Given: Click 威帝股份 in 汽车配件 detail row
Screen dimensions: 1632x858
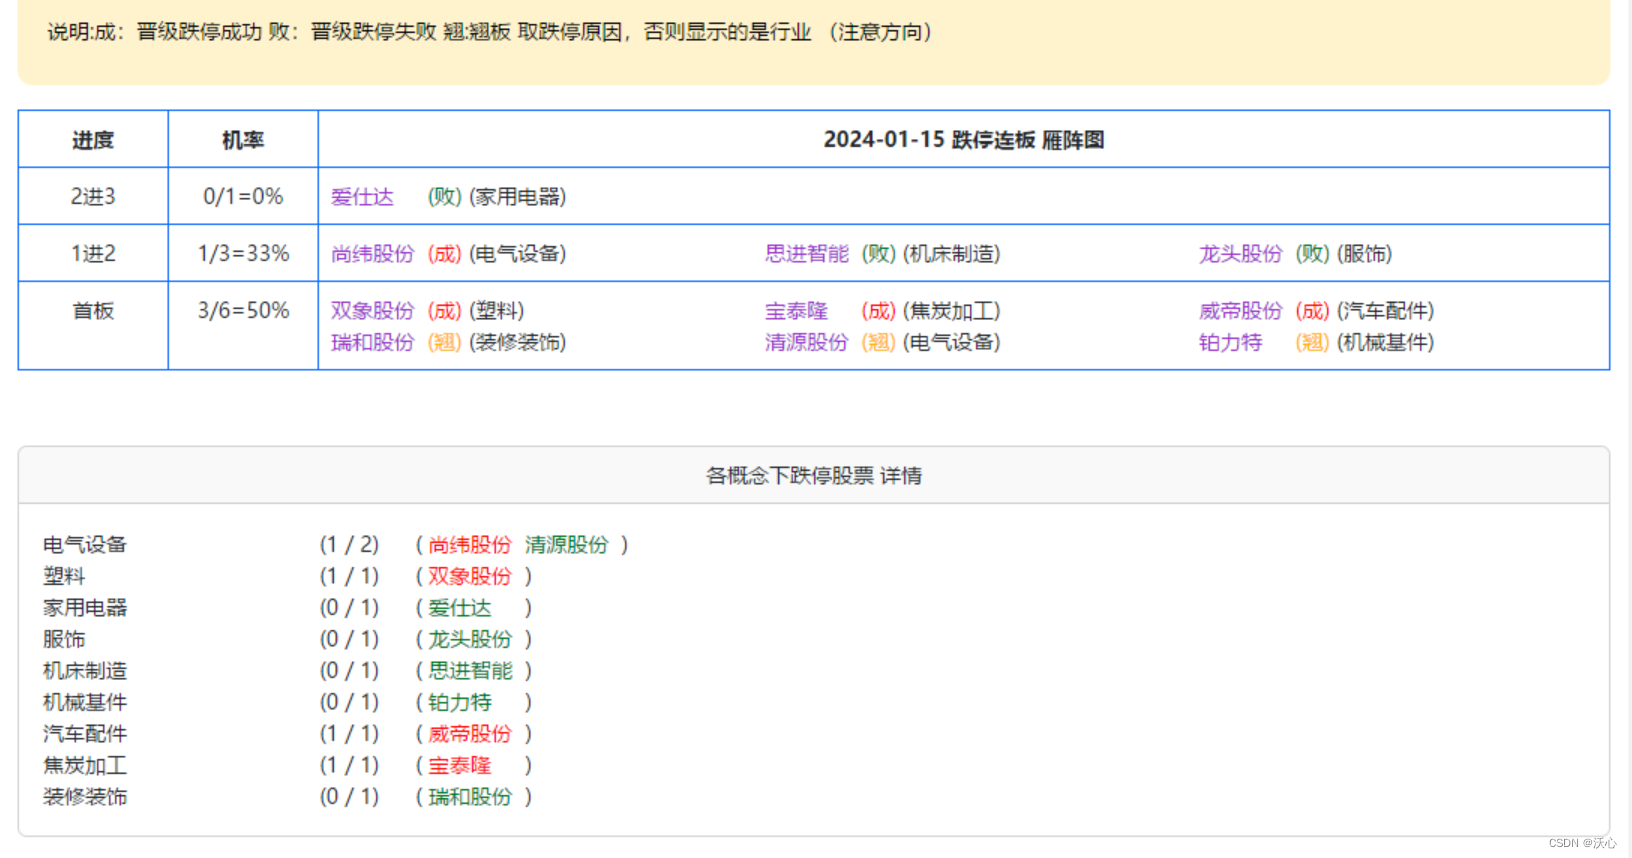Looking at the screenshot, I should [470, 734].
